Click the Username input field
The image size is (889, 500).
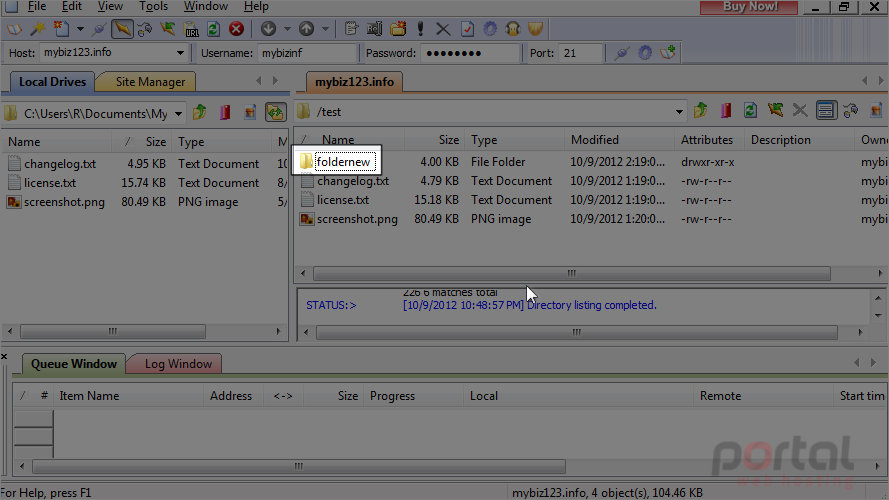point(307,53)
